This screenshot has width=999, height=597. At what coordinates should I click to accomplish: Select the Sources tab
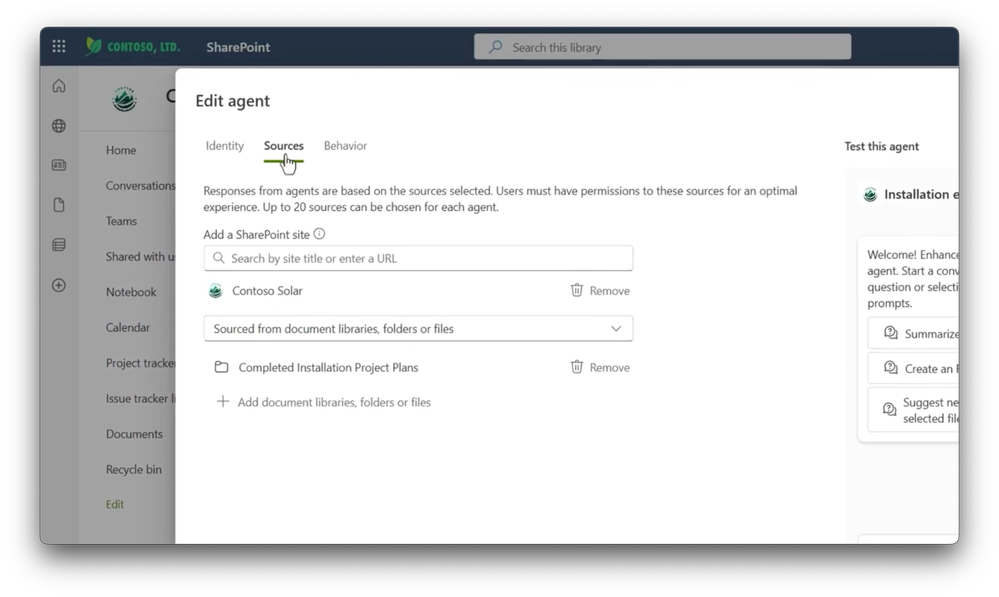(x=284, y=146)
